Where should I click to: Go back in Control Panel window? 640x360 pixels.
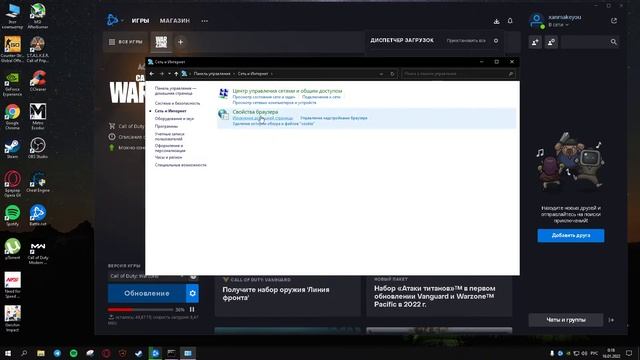(152, 74)
